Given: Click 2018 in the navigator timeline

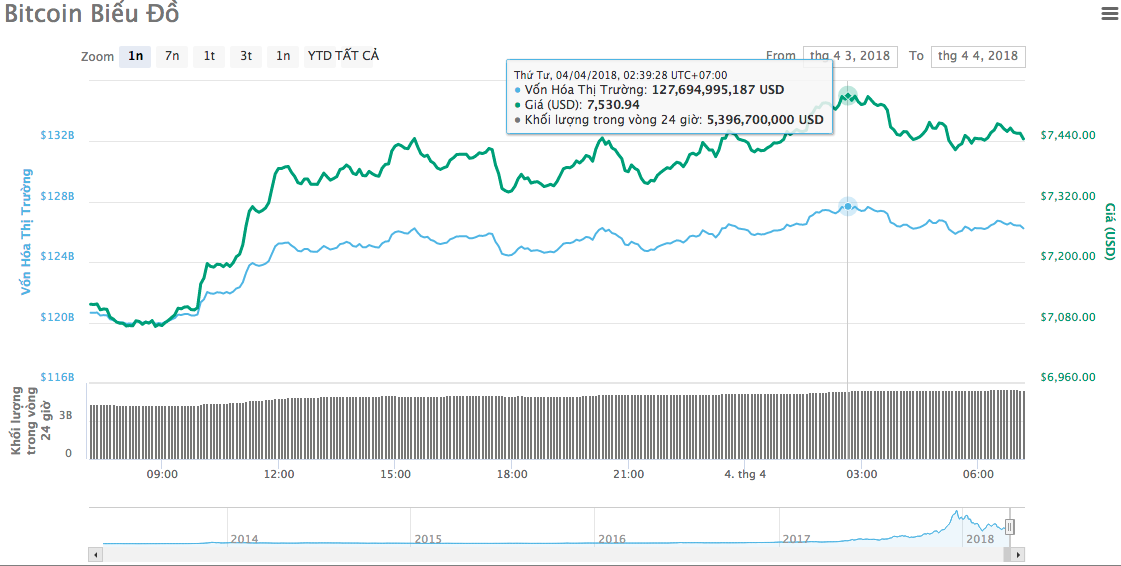Looking at the screenshot, I should point(980,539).
